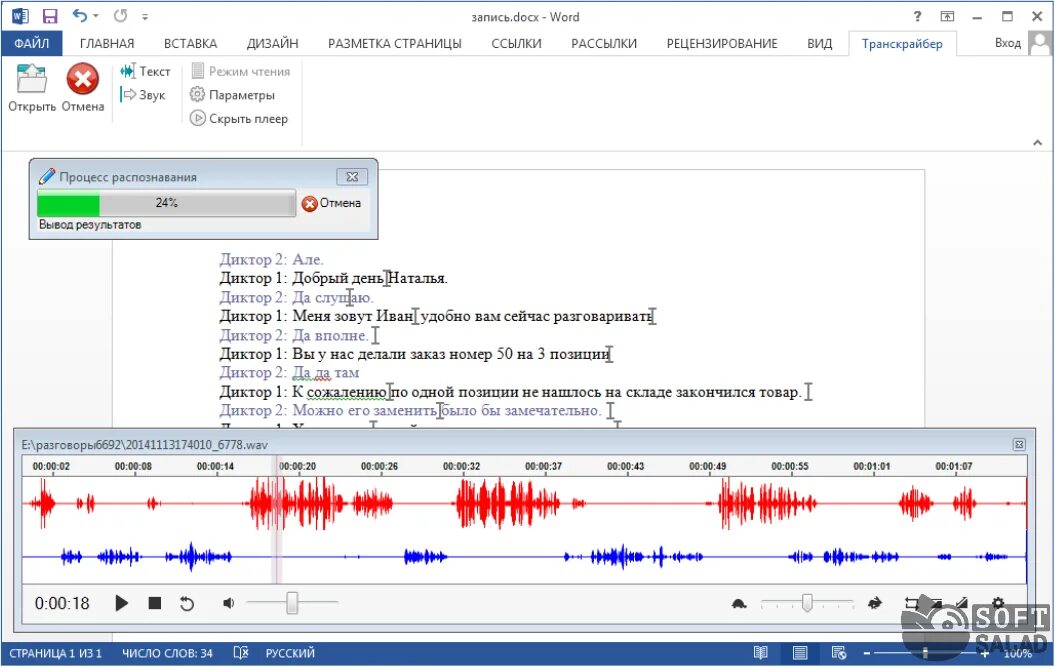1055x667 pixels.
Task: Open Параметры transcriber settings
Action: point(233,95)
